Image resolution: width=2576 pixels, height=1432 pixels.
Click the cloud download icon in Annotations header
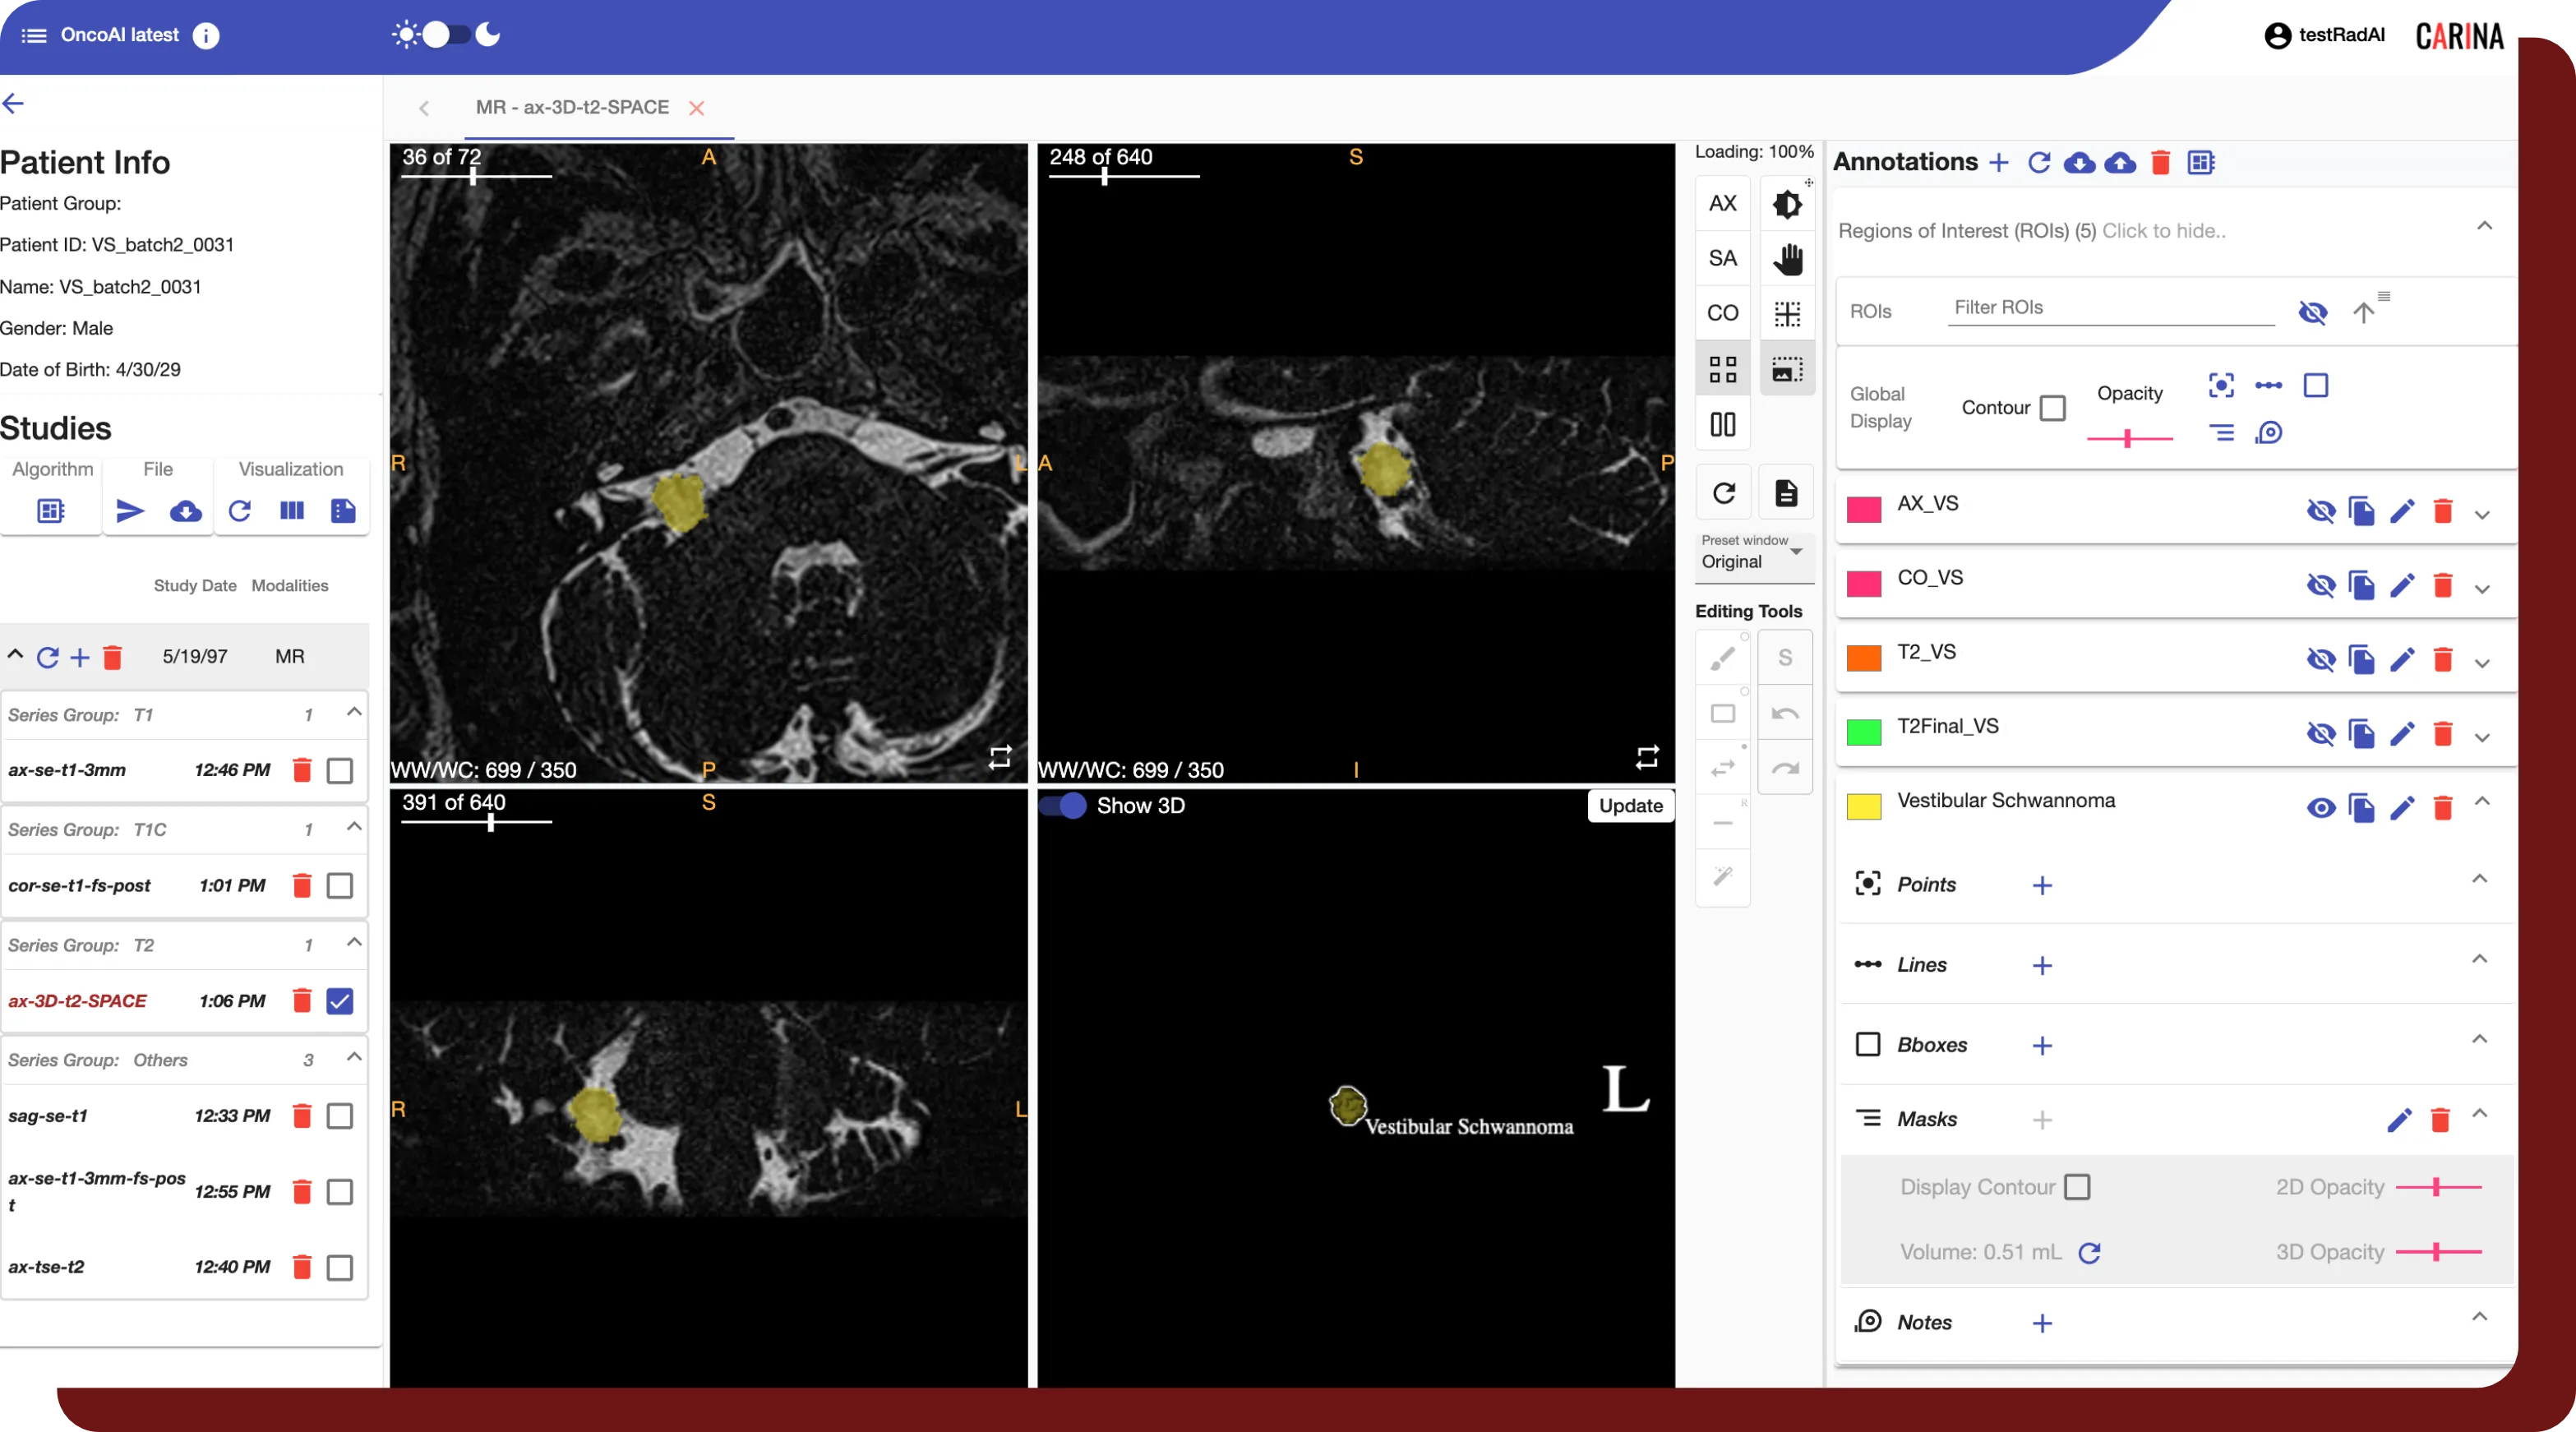[x=2081, y=163]
